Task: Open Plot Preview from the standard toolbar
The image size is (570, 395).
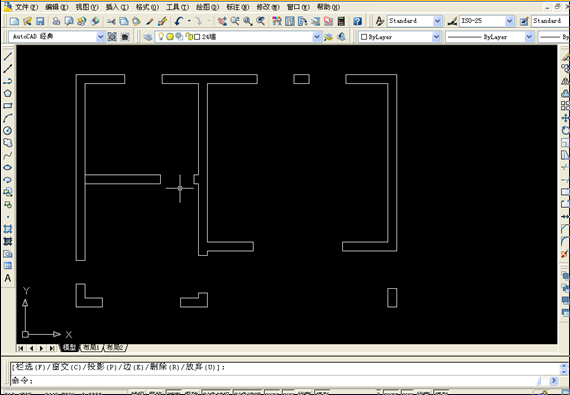Action: (x=68, y=21)
